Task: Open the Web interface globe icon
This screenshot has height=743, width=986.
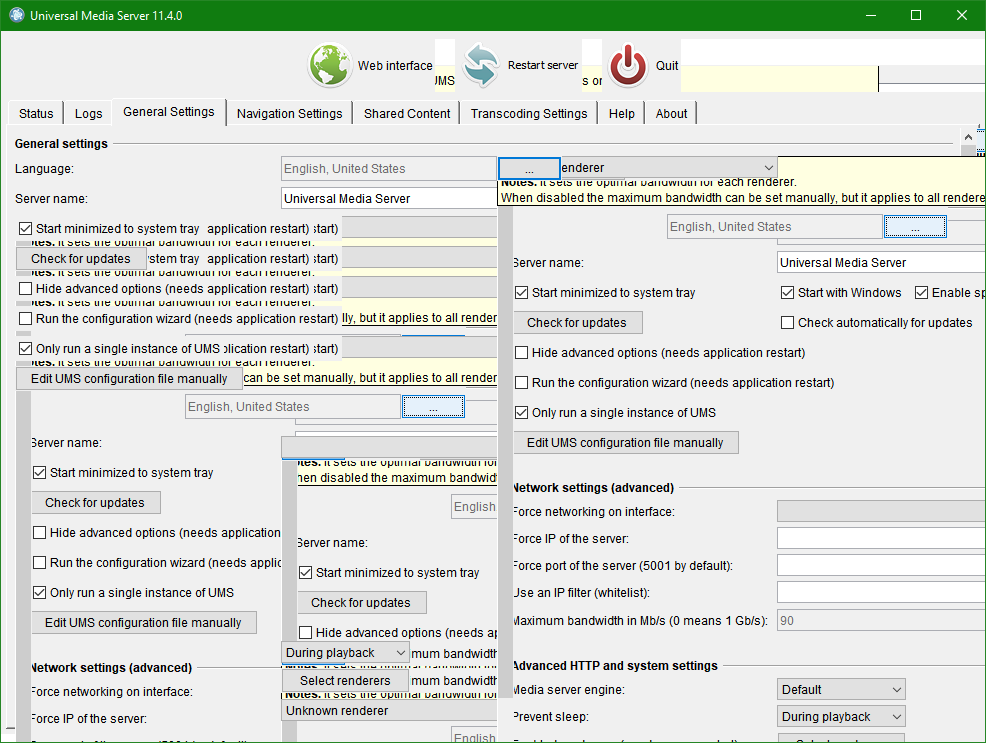Action: pyautogui.click(x=330, y=65)
